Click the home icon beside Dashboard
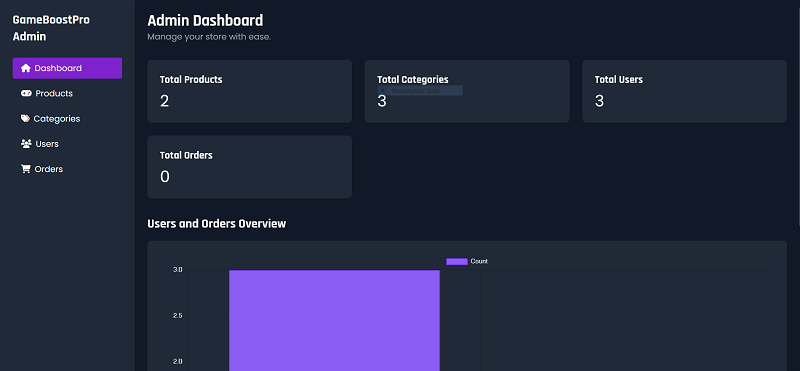Screen dimensions: 800x371 click(26, 68)
